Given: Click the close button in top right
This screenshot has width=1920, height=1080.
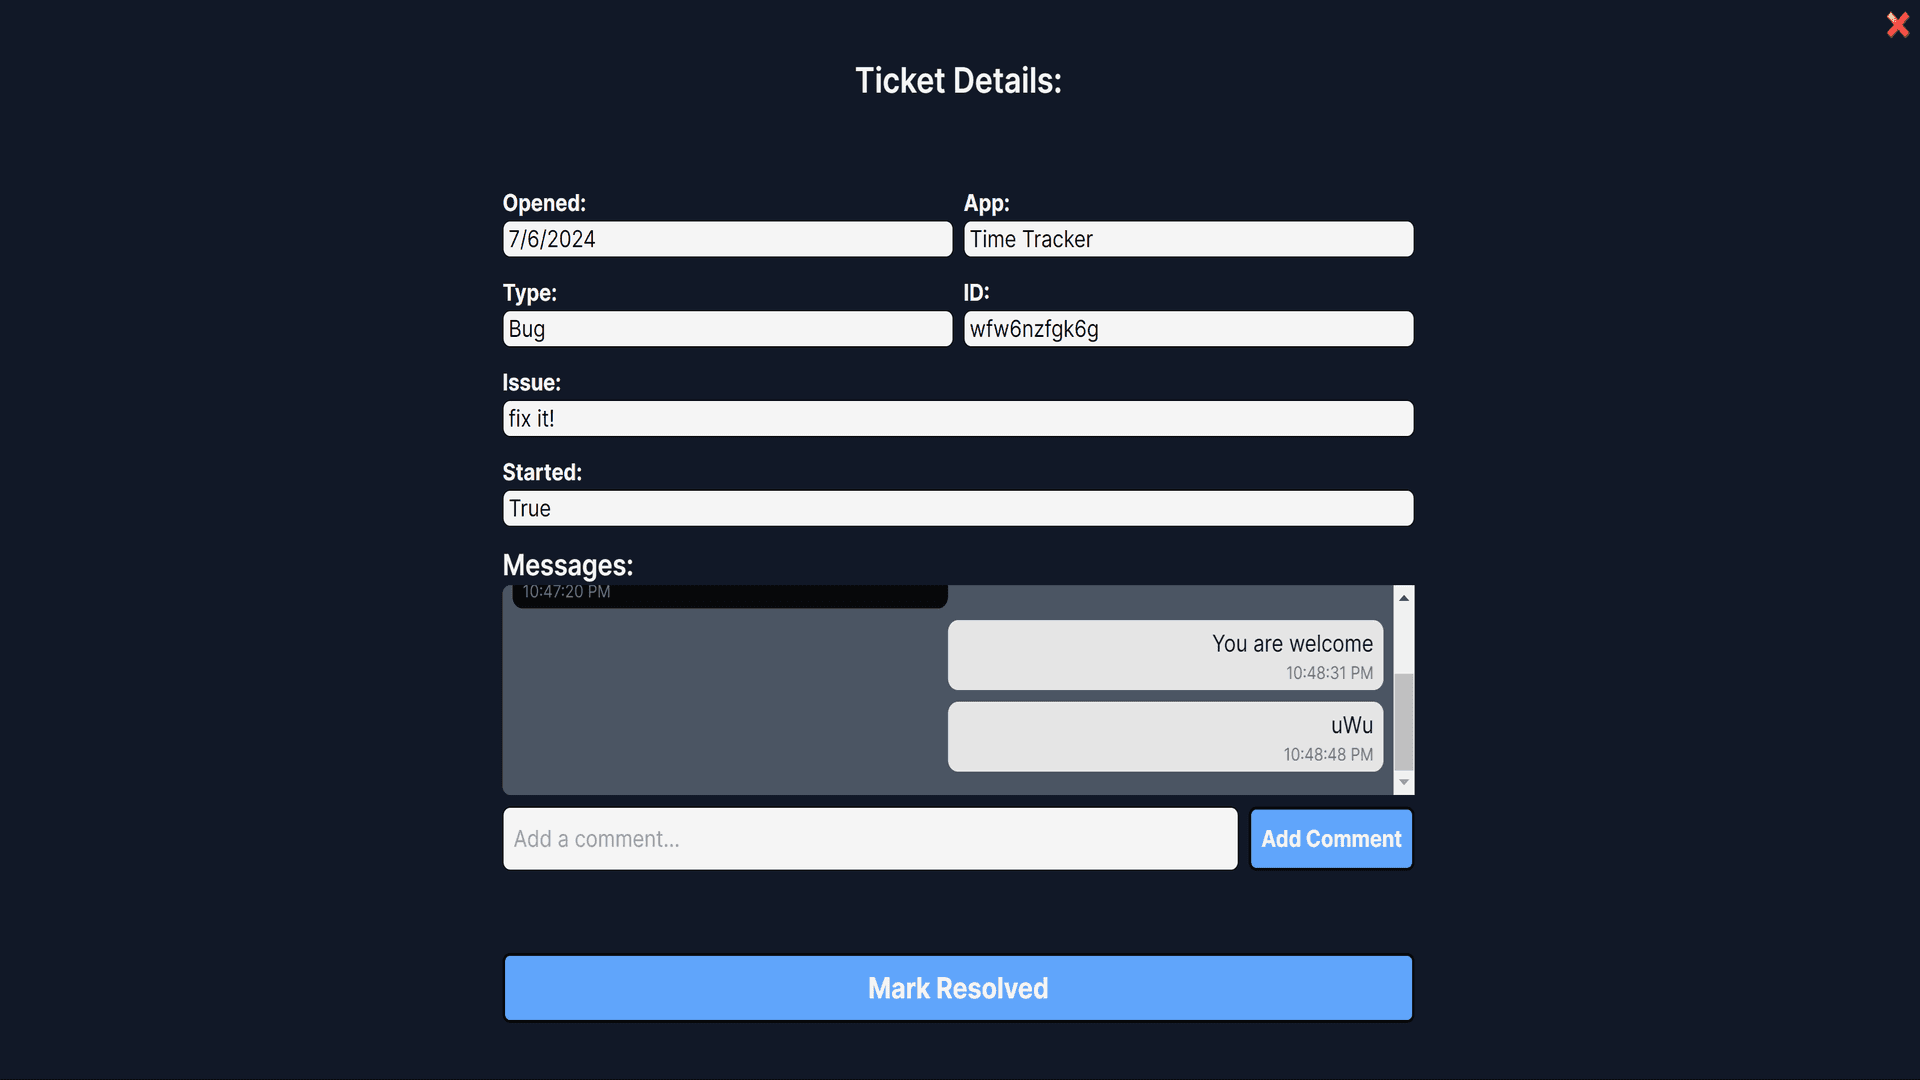Looking at the screenshot, I should pos(1898,22).
